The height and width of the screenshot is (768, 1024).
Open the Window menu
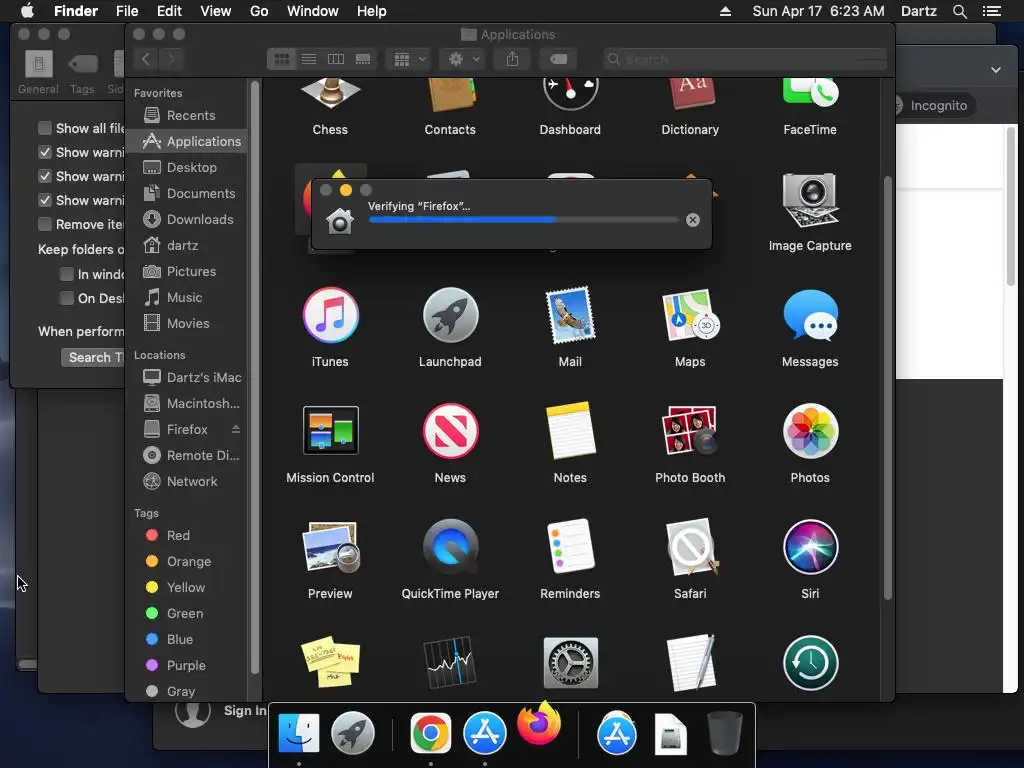point(313,11)
